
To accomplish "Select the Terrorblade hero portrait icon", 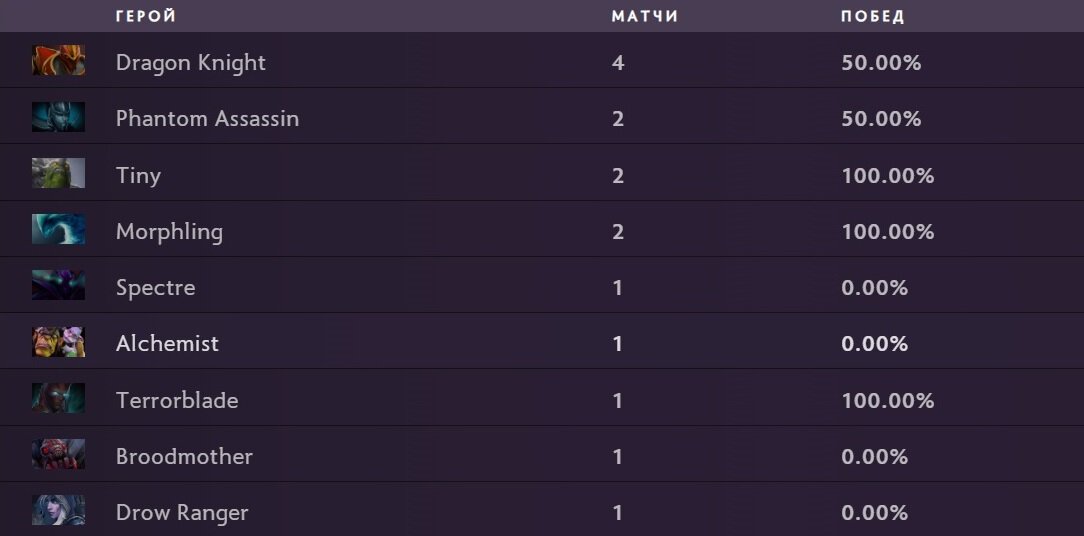I will coord(59,398).
